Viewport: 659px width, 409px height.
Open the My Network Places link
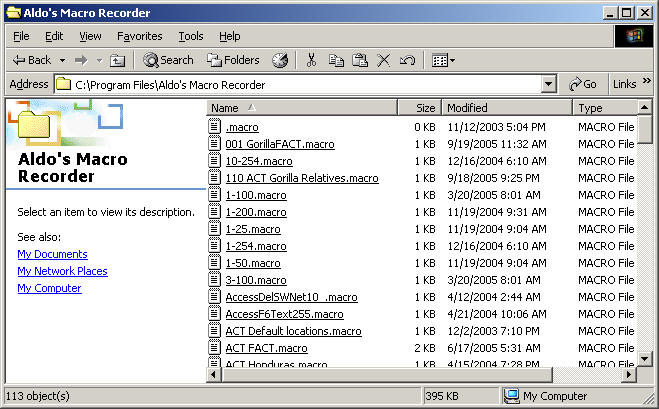coord(63,271)
